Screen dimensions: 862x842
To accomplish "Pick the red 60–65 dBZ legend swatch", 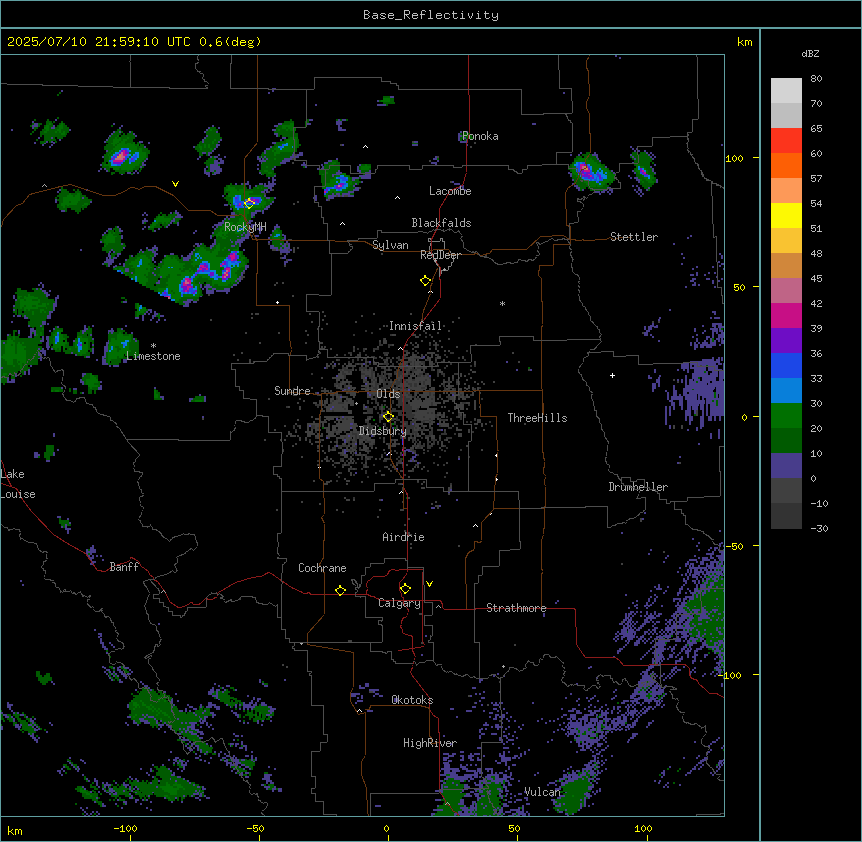I will coord(786,141).
